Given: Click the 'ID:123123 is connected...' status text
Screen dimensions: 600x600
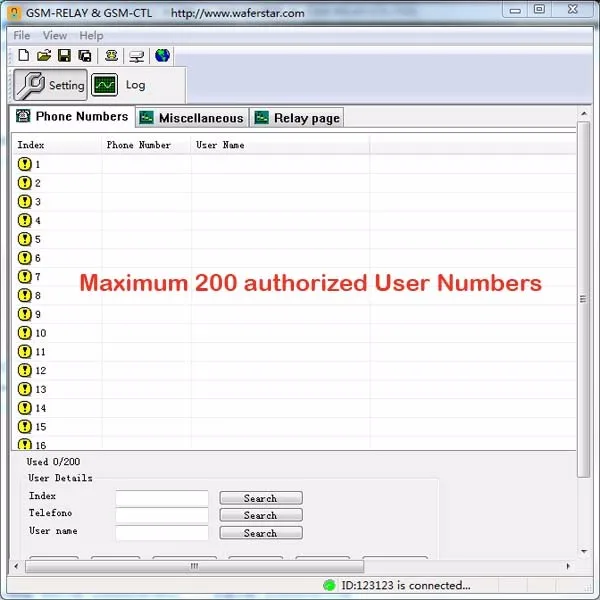Looking at the screenshot, I should 406,585.
